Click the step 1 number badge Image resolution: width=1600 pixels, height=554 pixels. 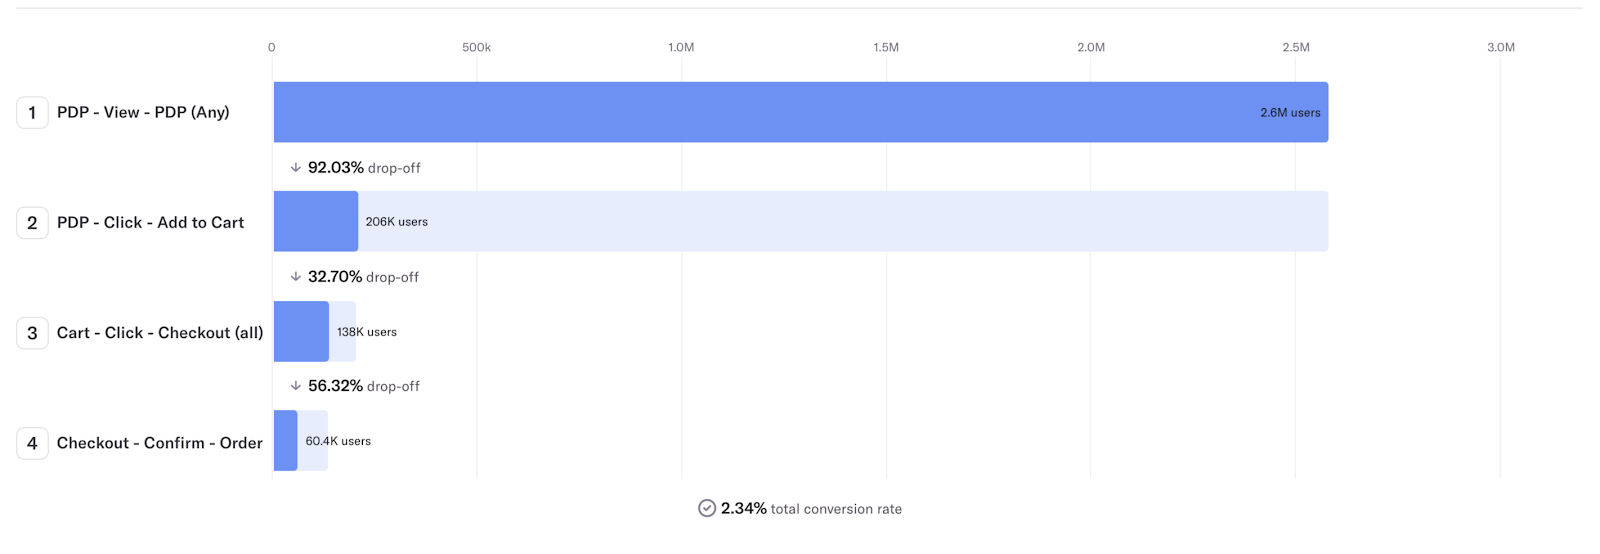(x=32, y=113)
